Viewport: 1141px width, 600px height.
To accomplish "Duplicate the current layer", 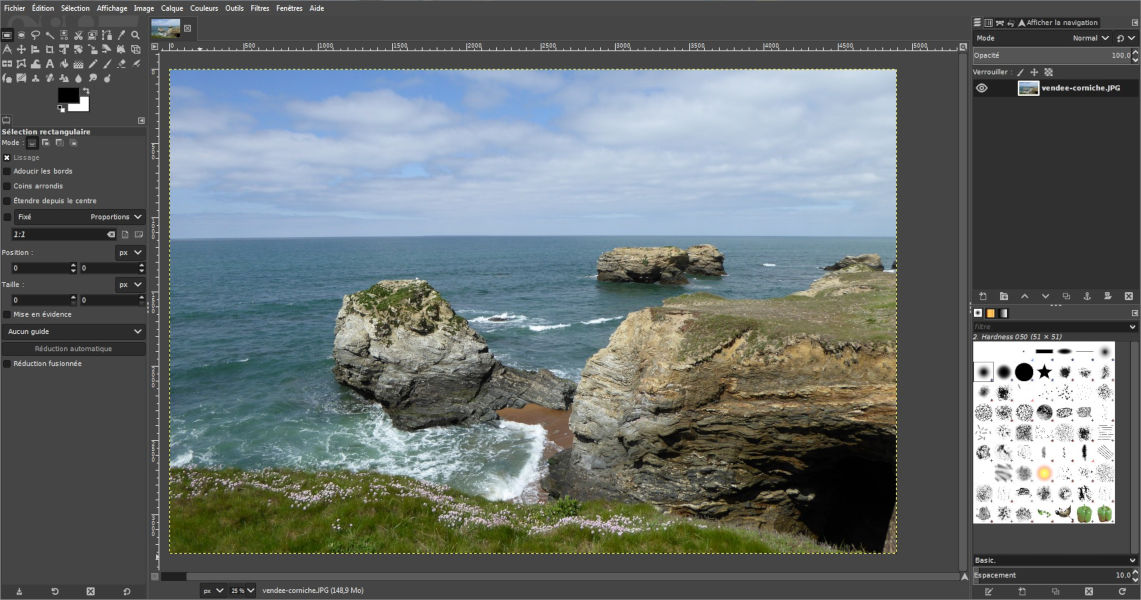I will (1066, 296).
